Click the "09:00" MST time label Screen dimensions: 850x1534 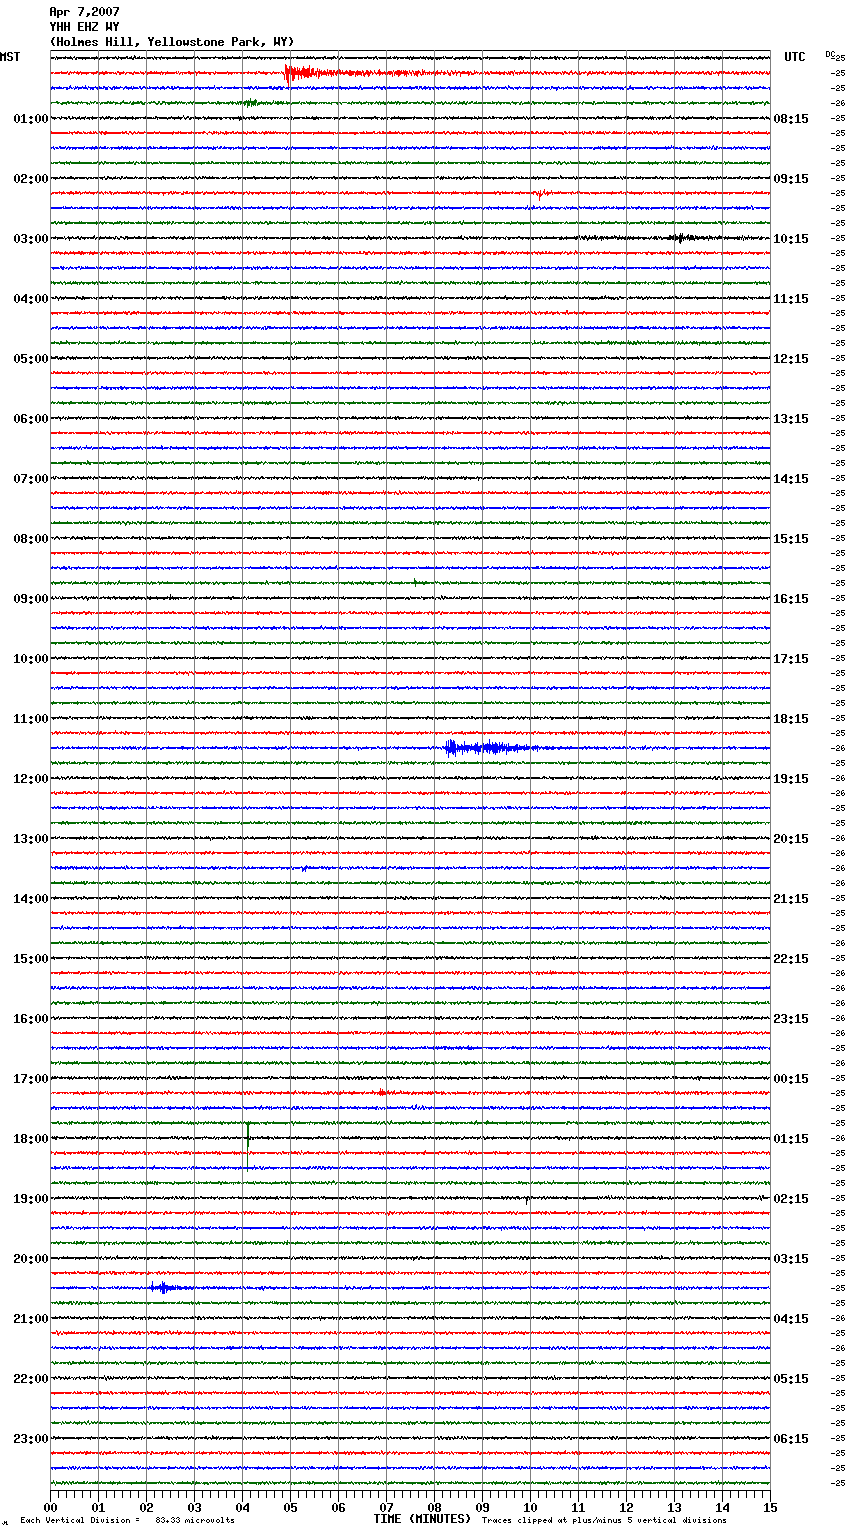pyautogui.click(x=31, y=599)
